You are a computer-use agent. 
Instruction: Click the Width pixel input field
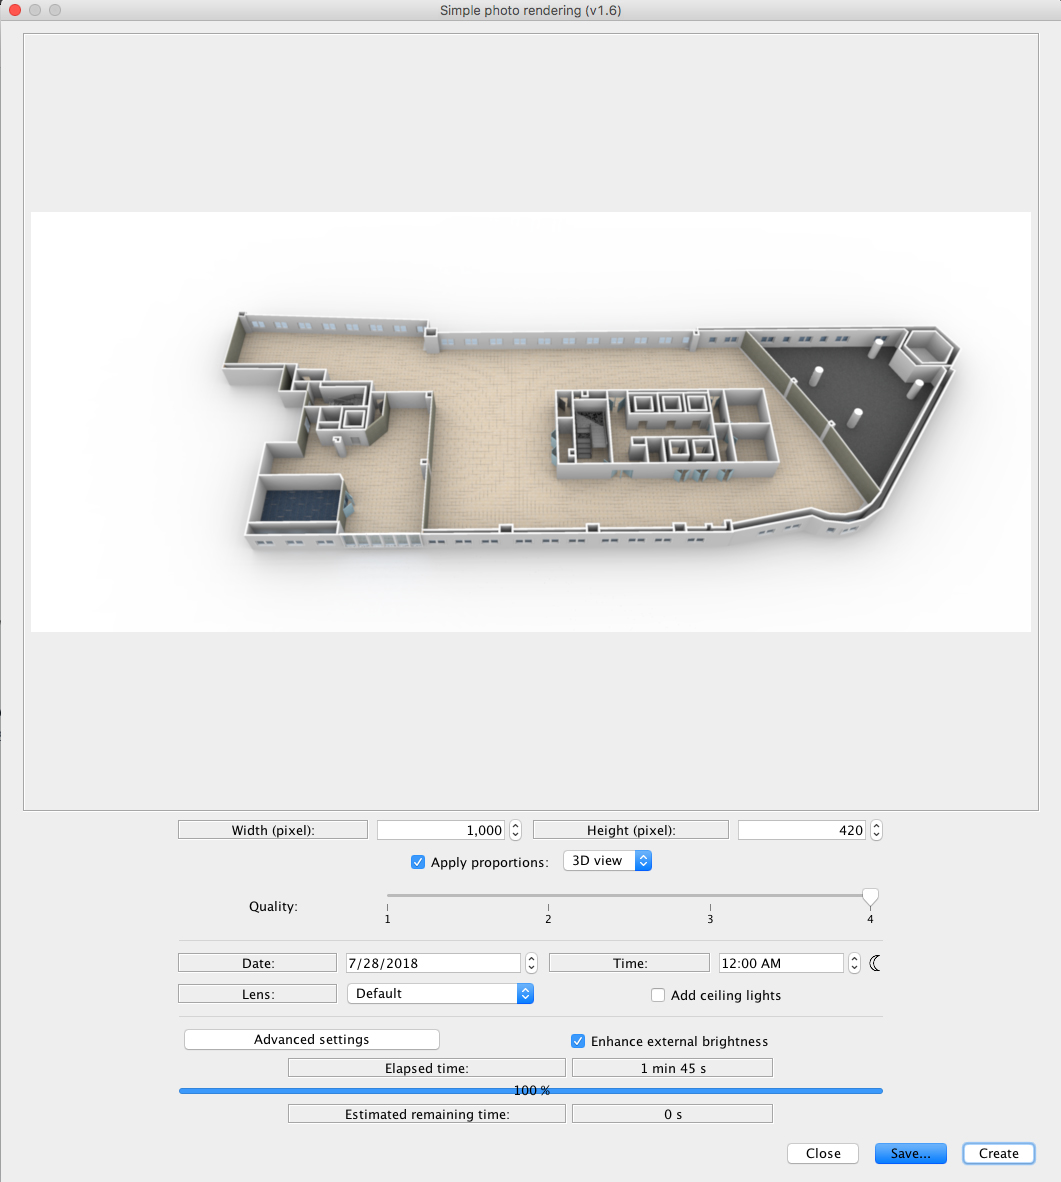click(x=441, y=830)
